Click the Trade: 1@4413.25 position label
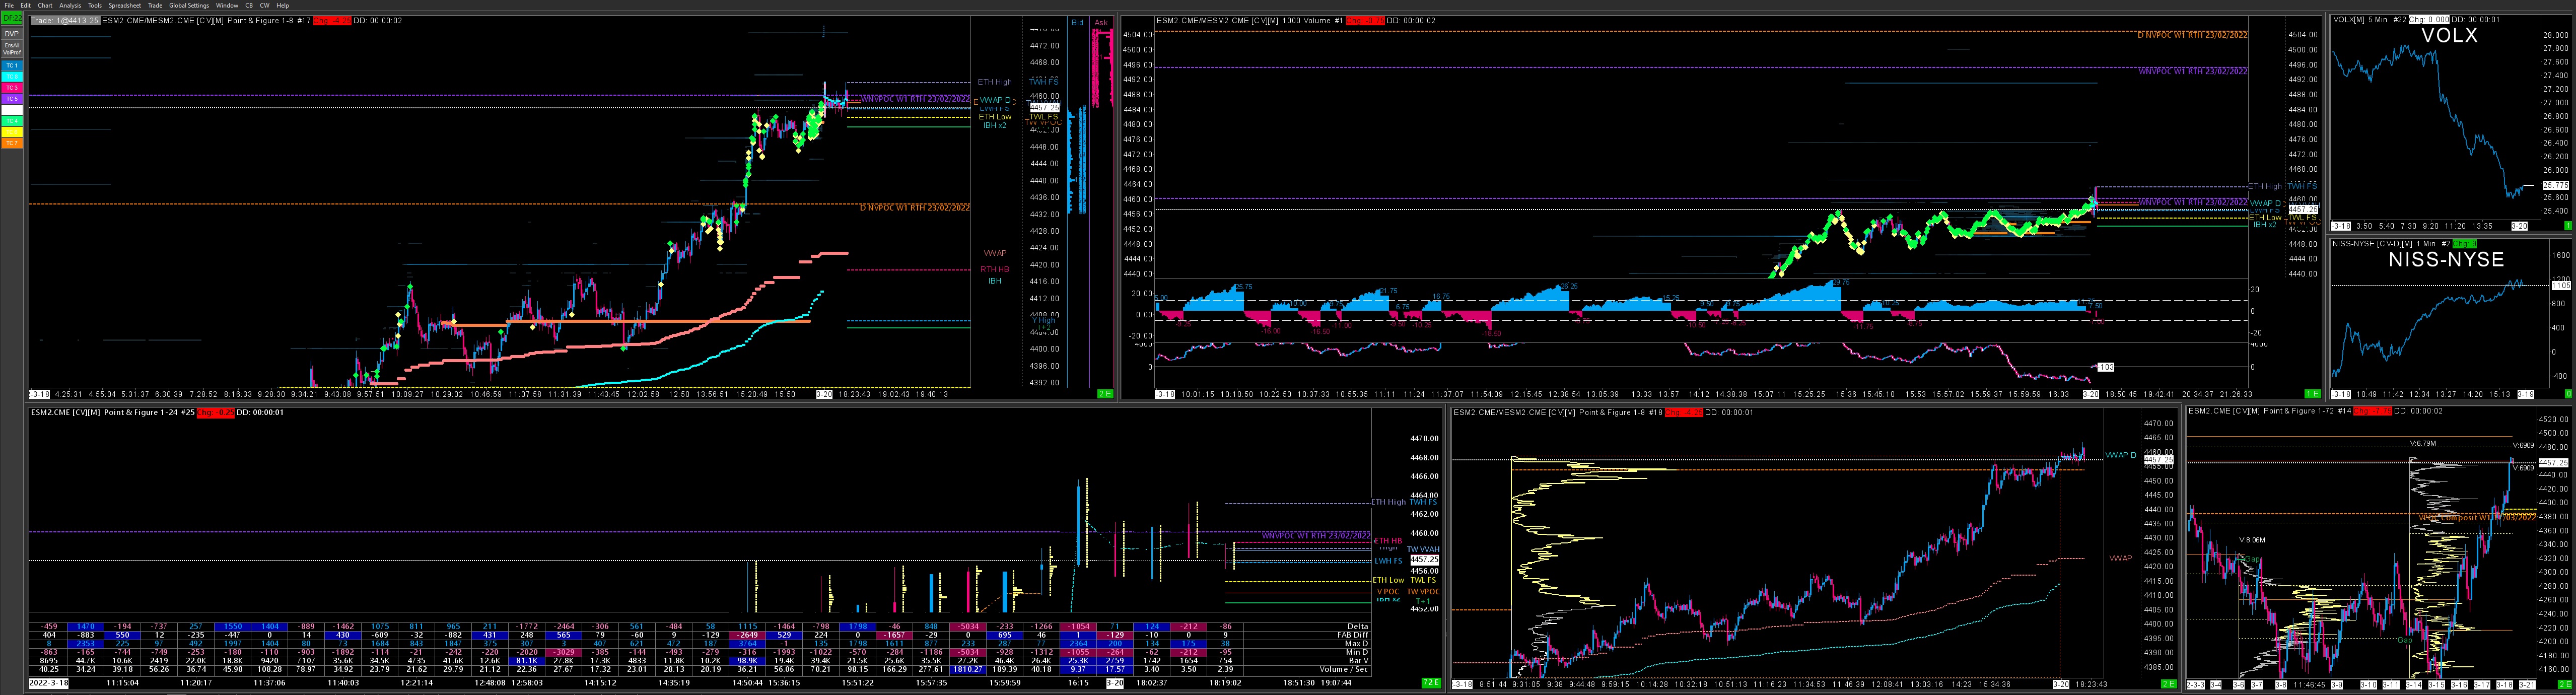Screen dimensions: 2576x695 point(65,21)
